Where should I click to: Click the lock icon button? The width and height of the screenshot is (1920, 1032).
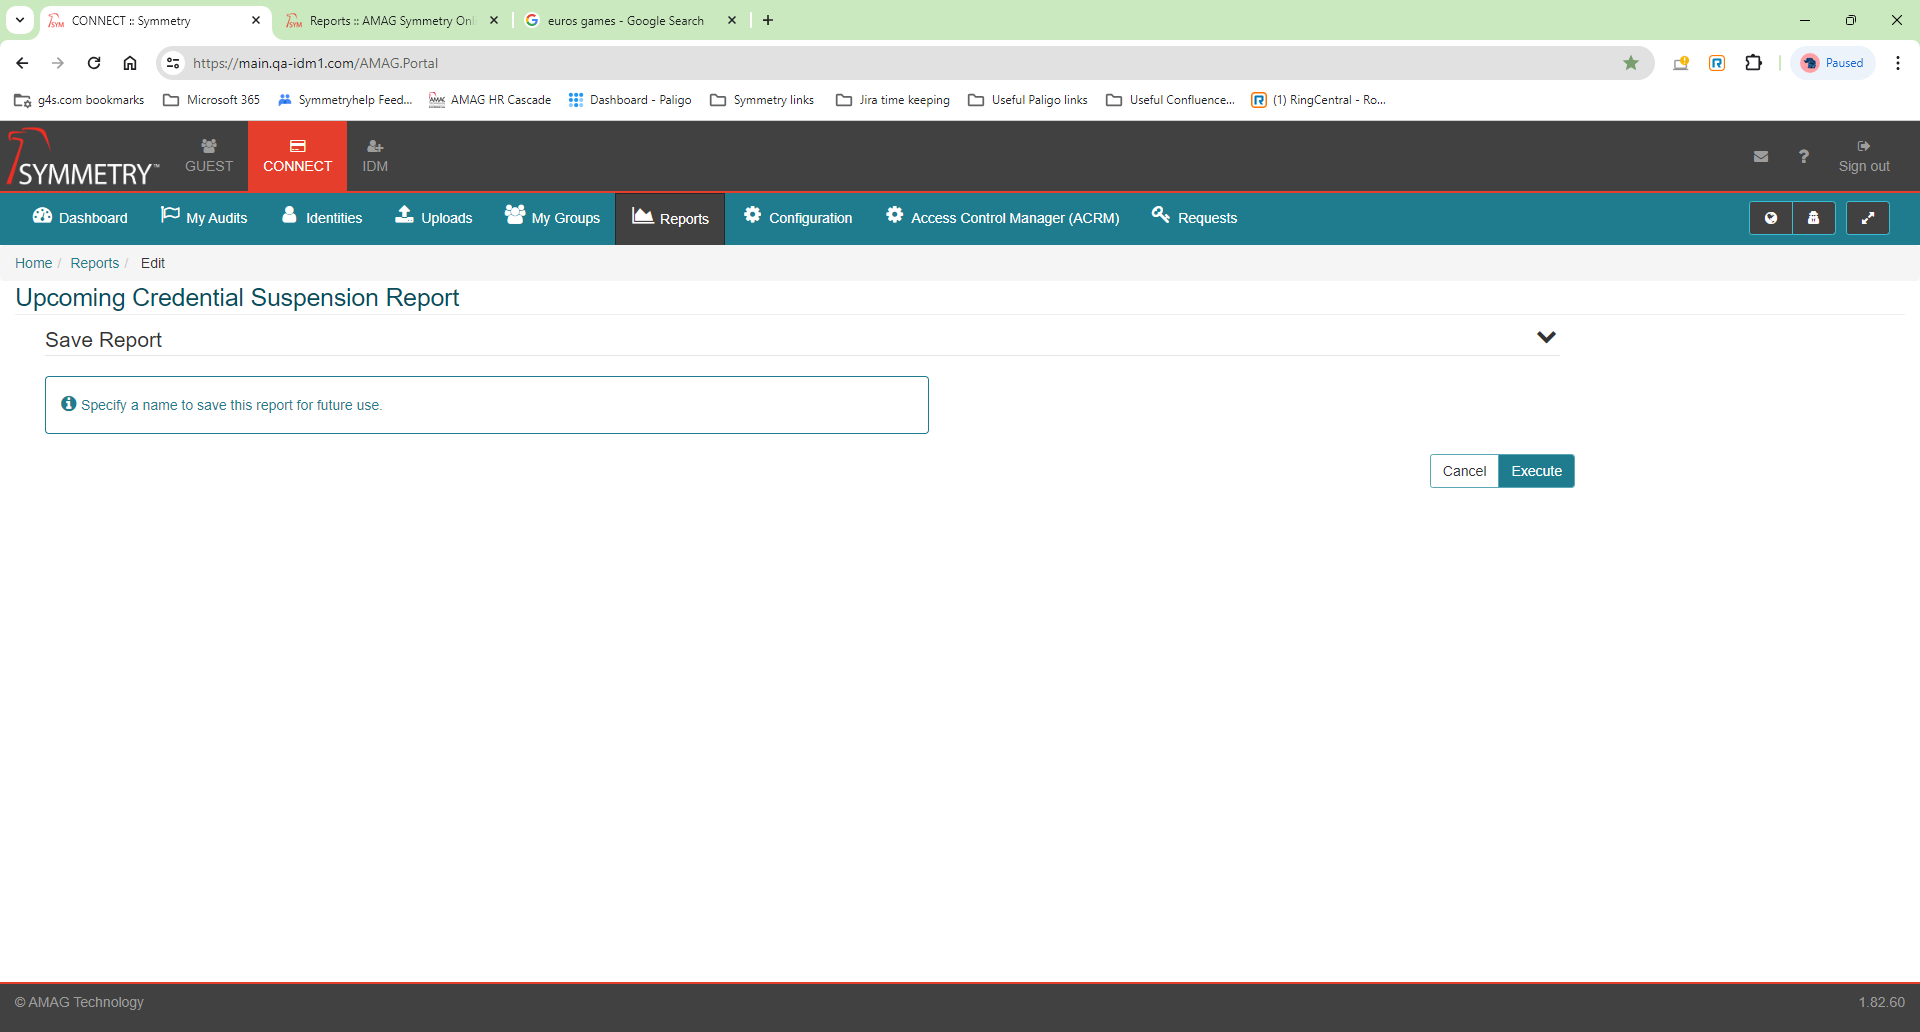[x=1813, y=218]
